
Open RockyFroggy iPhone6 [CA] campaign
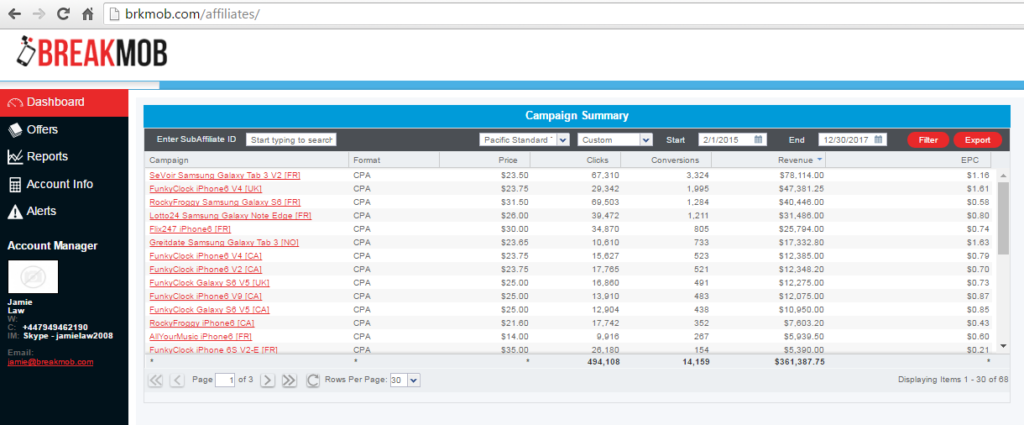[x=202, y=323]
